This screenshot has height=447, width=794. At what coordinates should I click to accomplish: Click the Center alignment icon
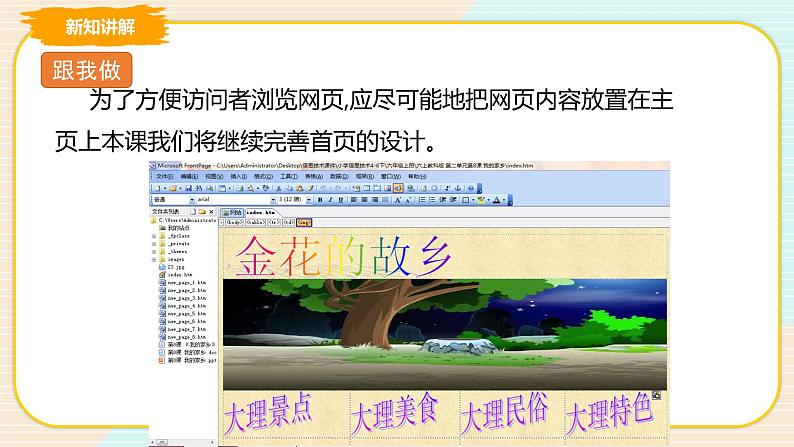(364, 200)
